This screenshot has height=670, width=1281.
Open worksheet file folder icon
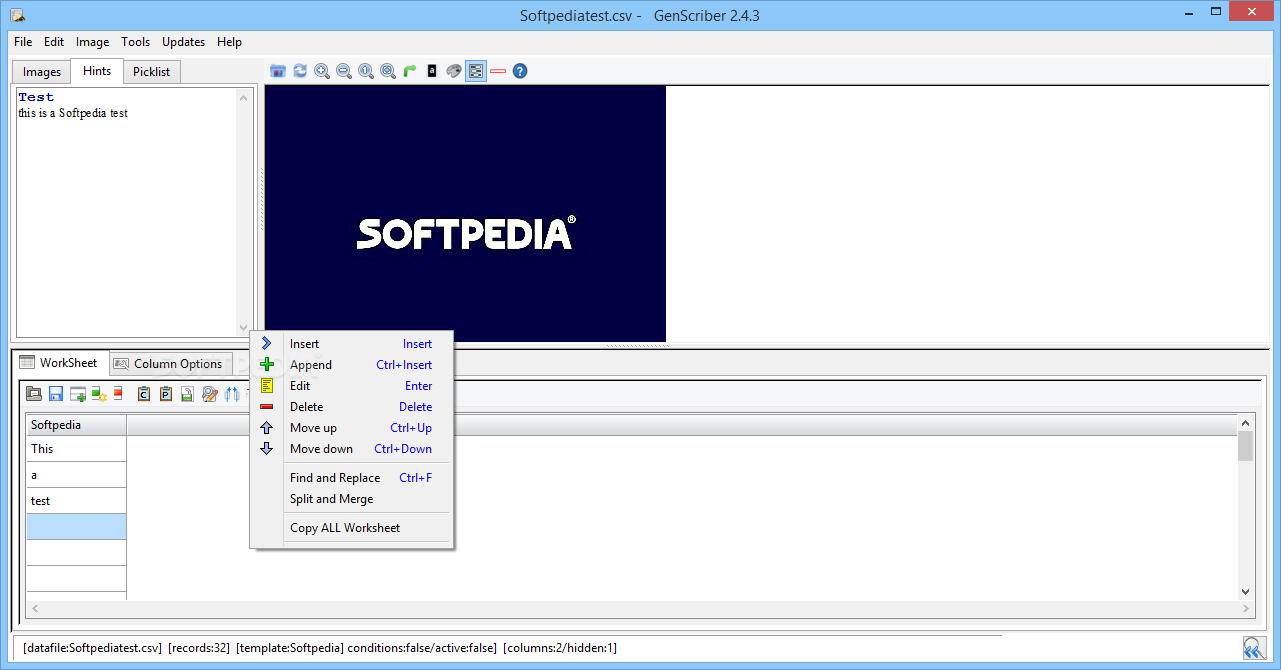pos(34,394)
